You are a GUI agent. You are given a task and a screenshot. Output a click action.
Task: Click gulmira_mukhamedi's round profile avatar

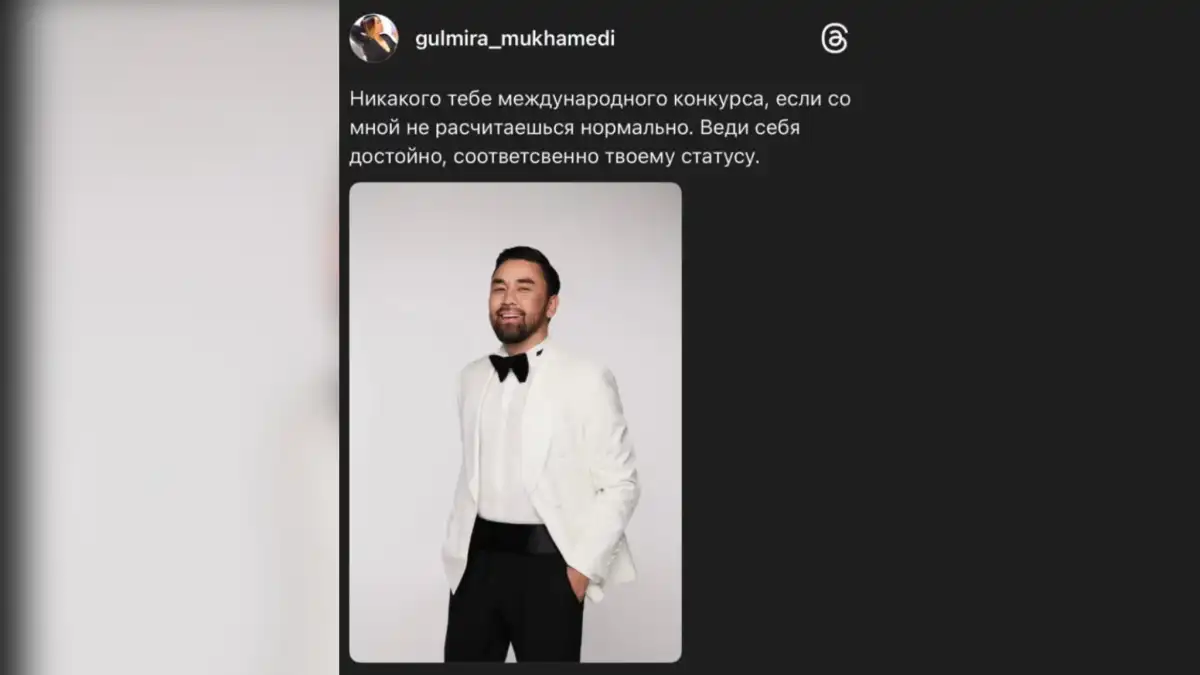[374, 38]
